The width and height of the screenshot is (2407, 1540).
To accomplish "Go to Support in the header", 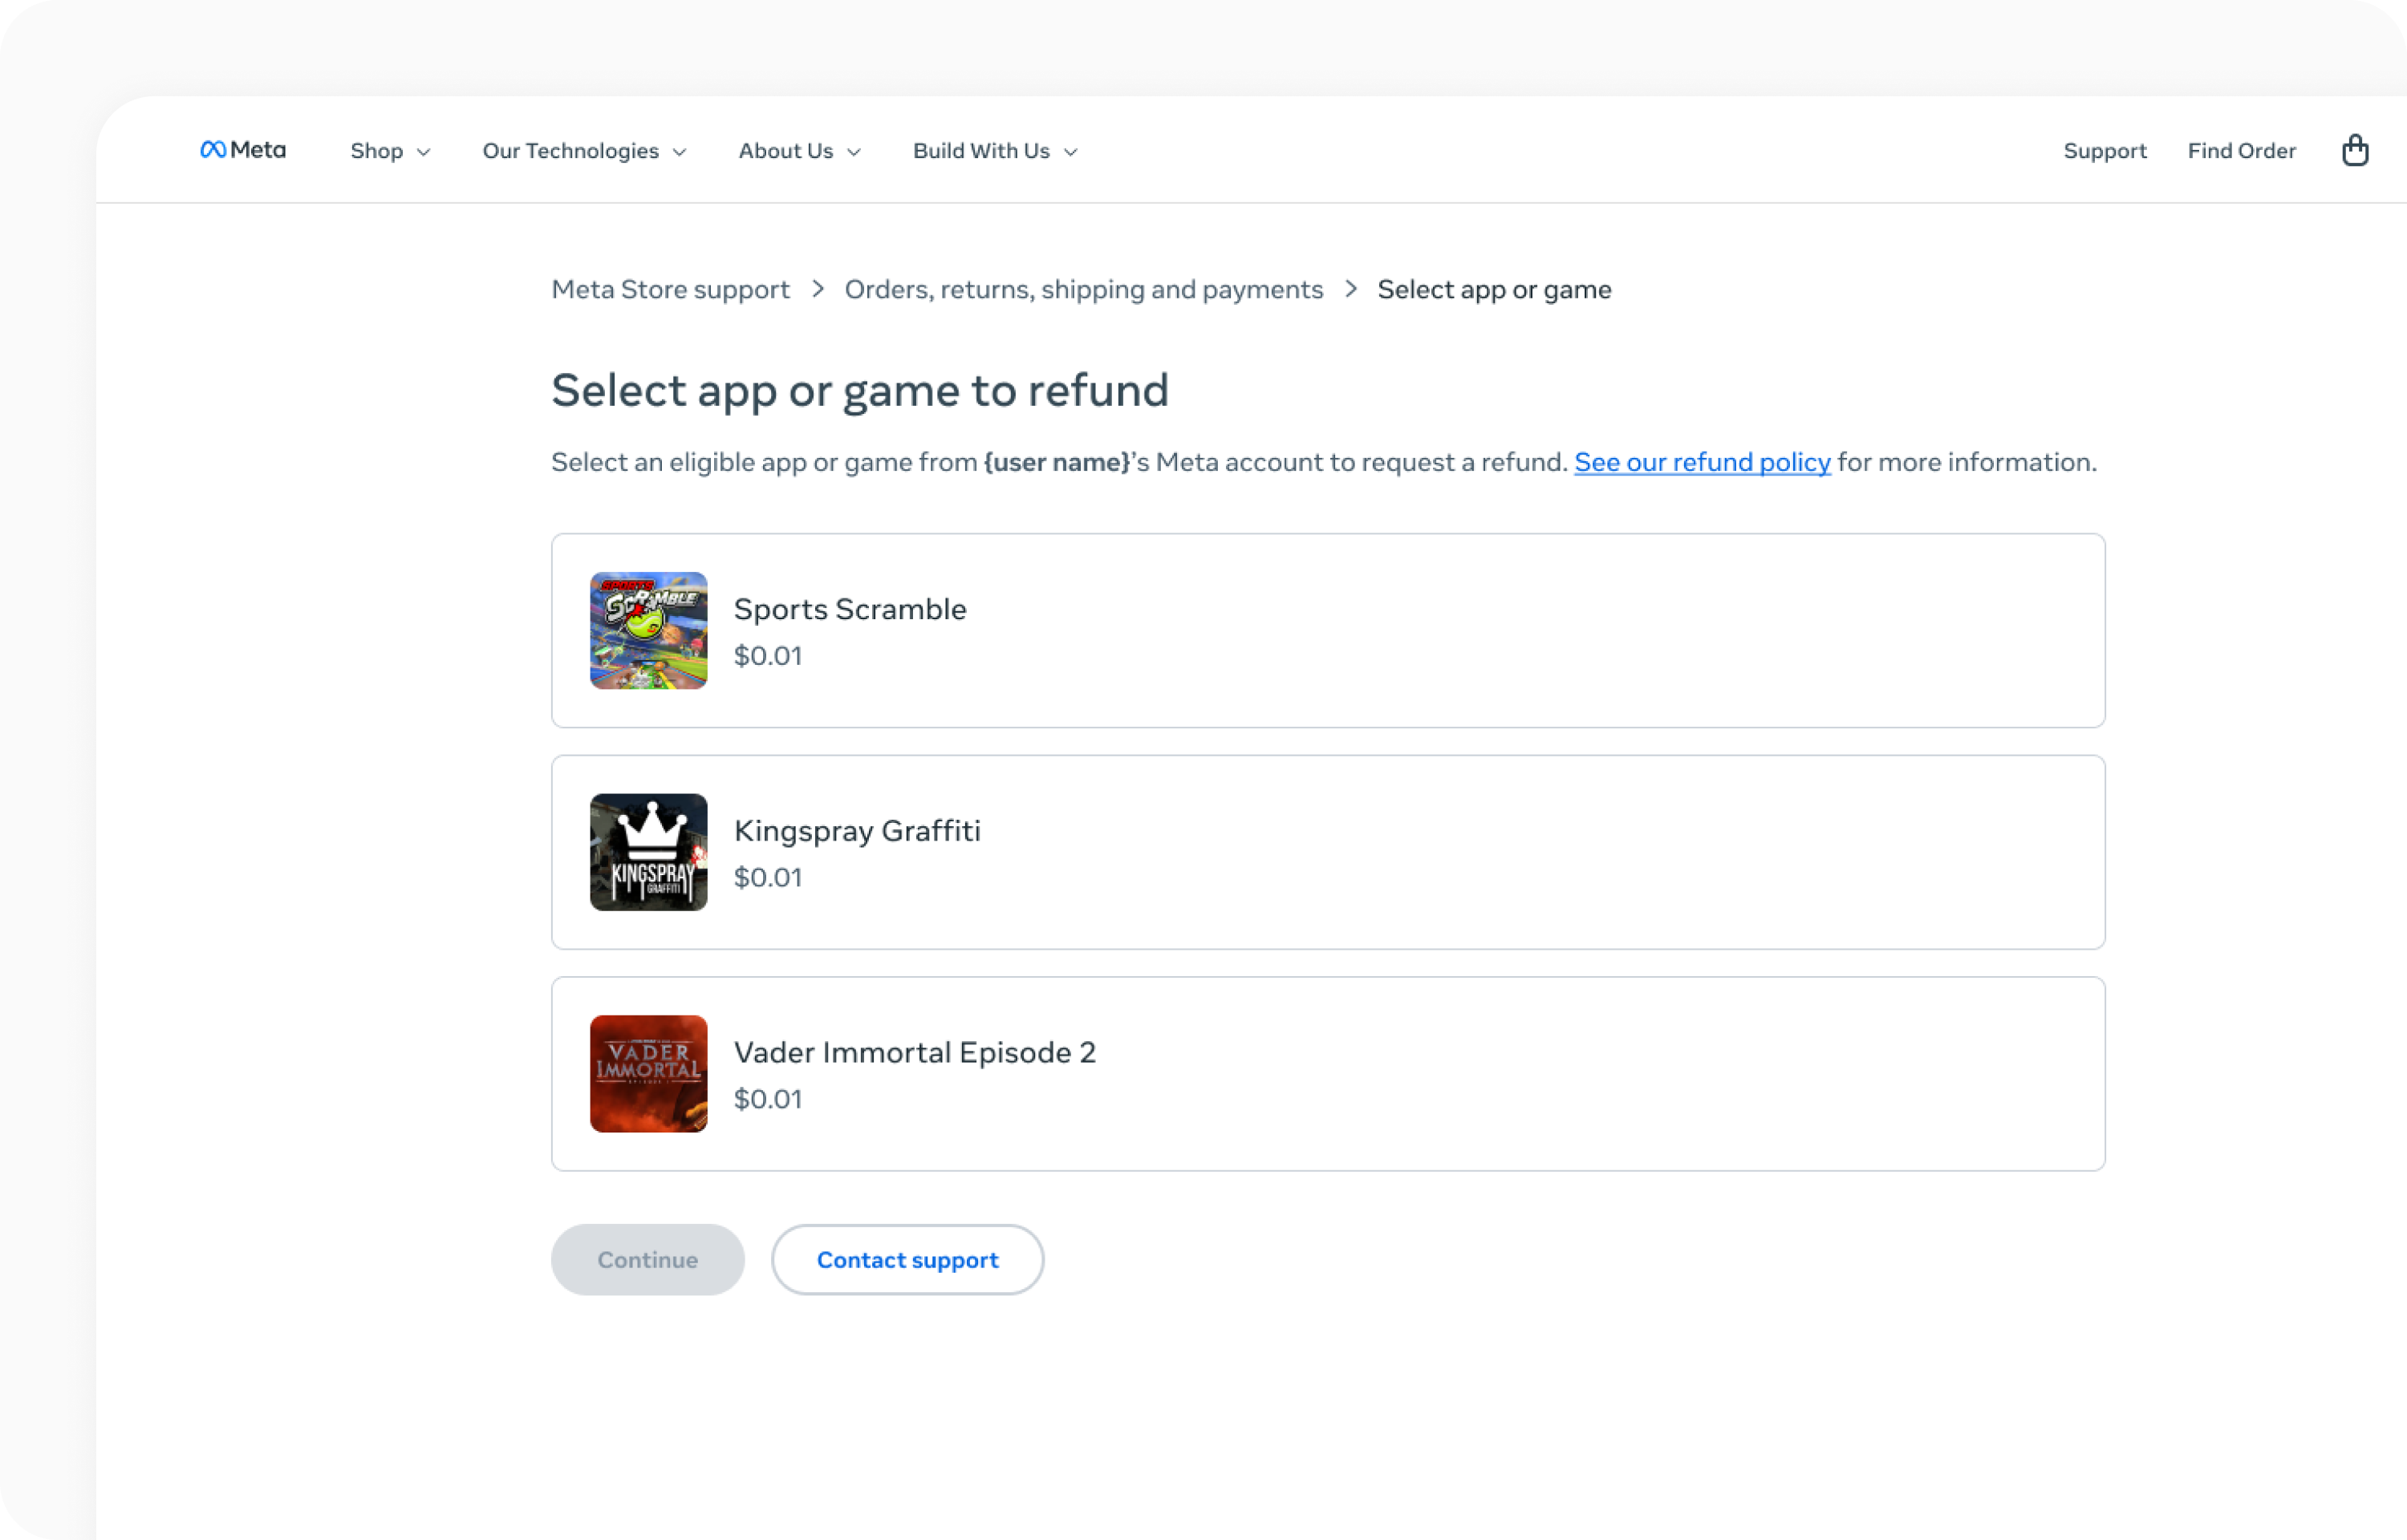I will tap(2105, 151).
